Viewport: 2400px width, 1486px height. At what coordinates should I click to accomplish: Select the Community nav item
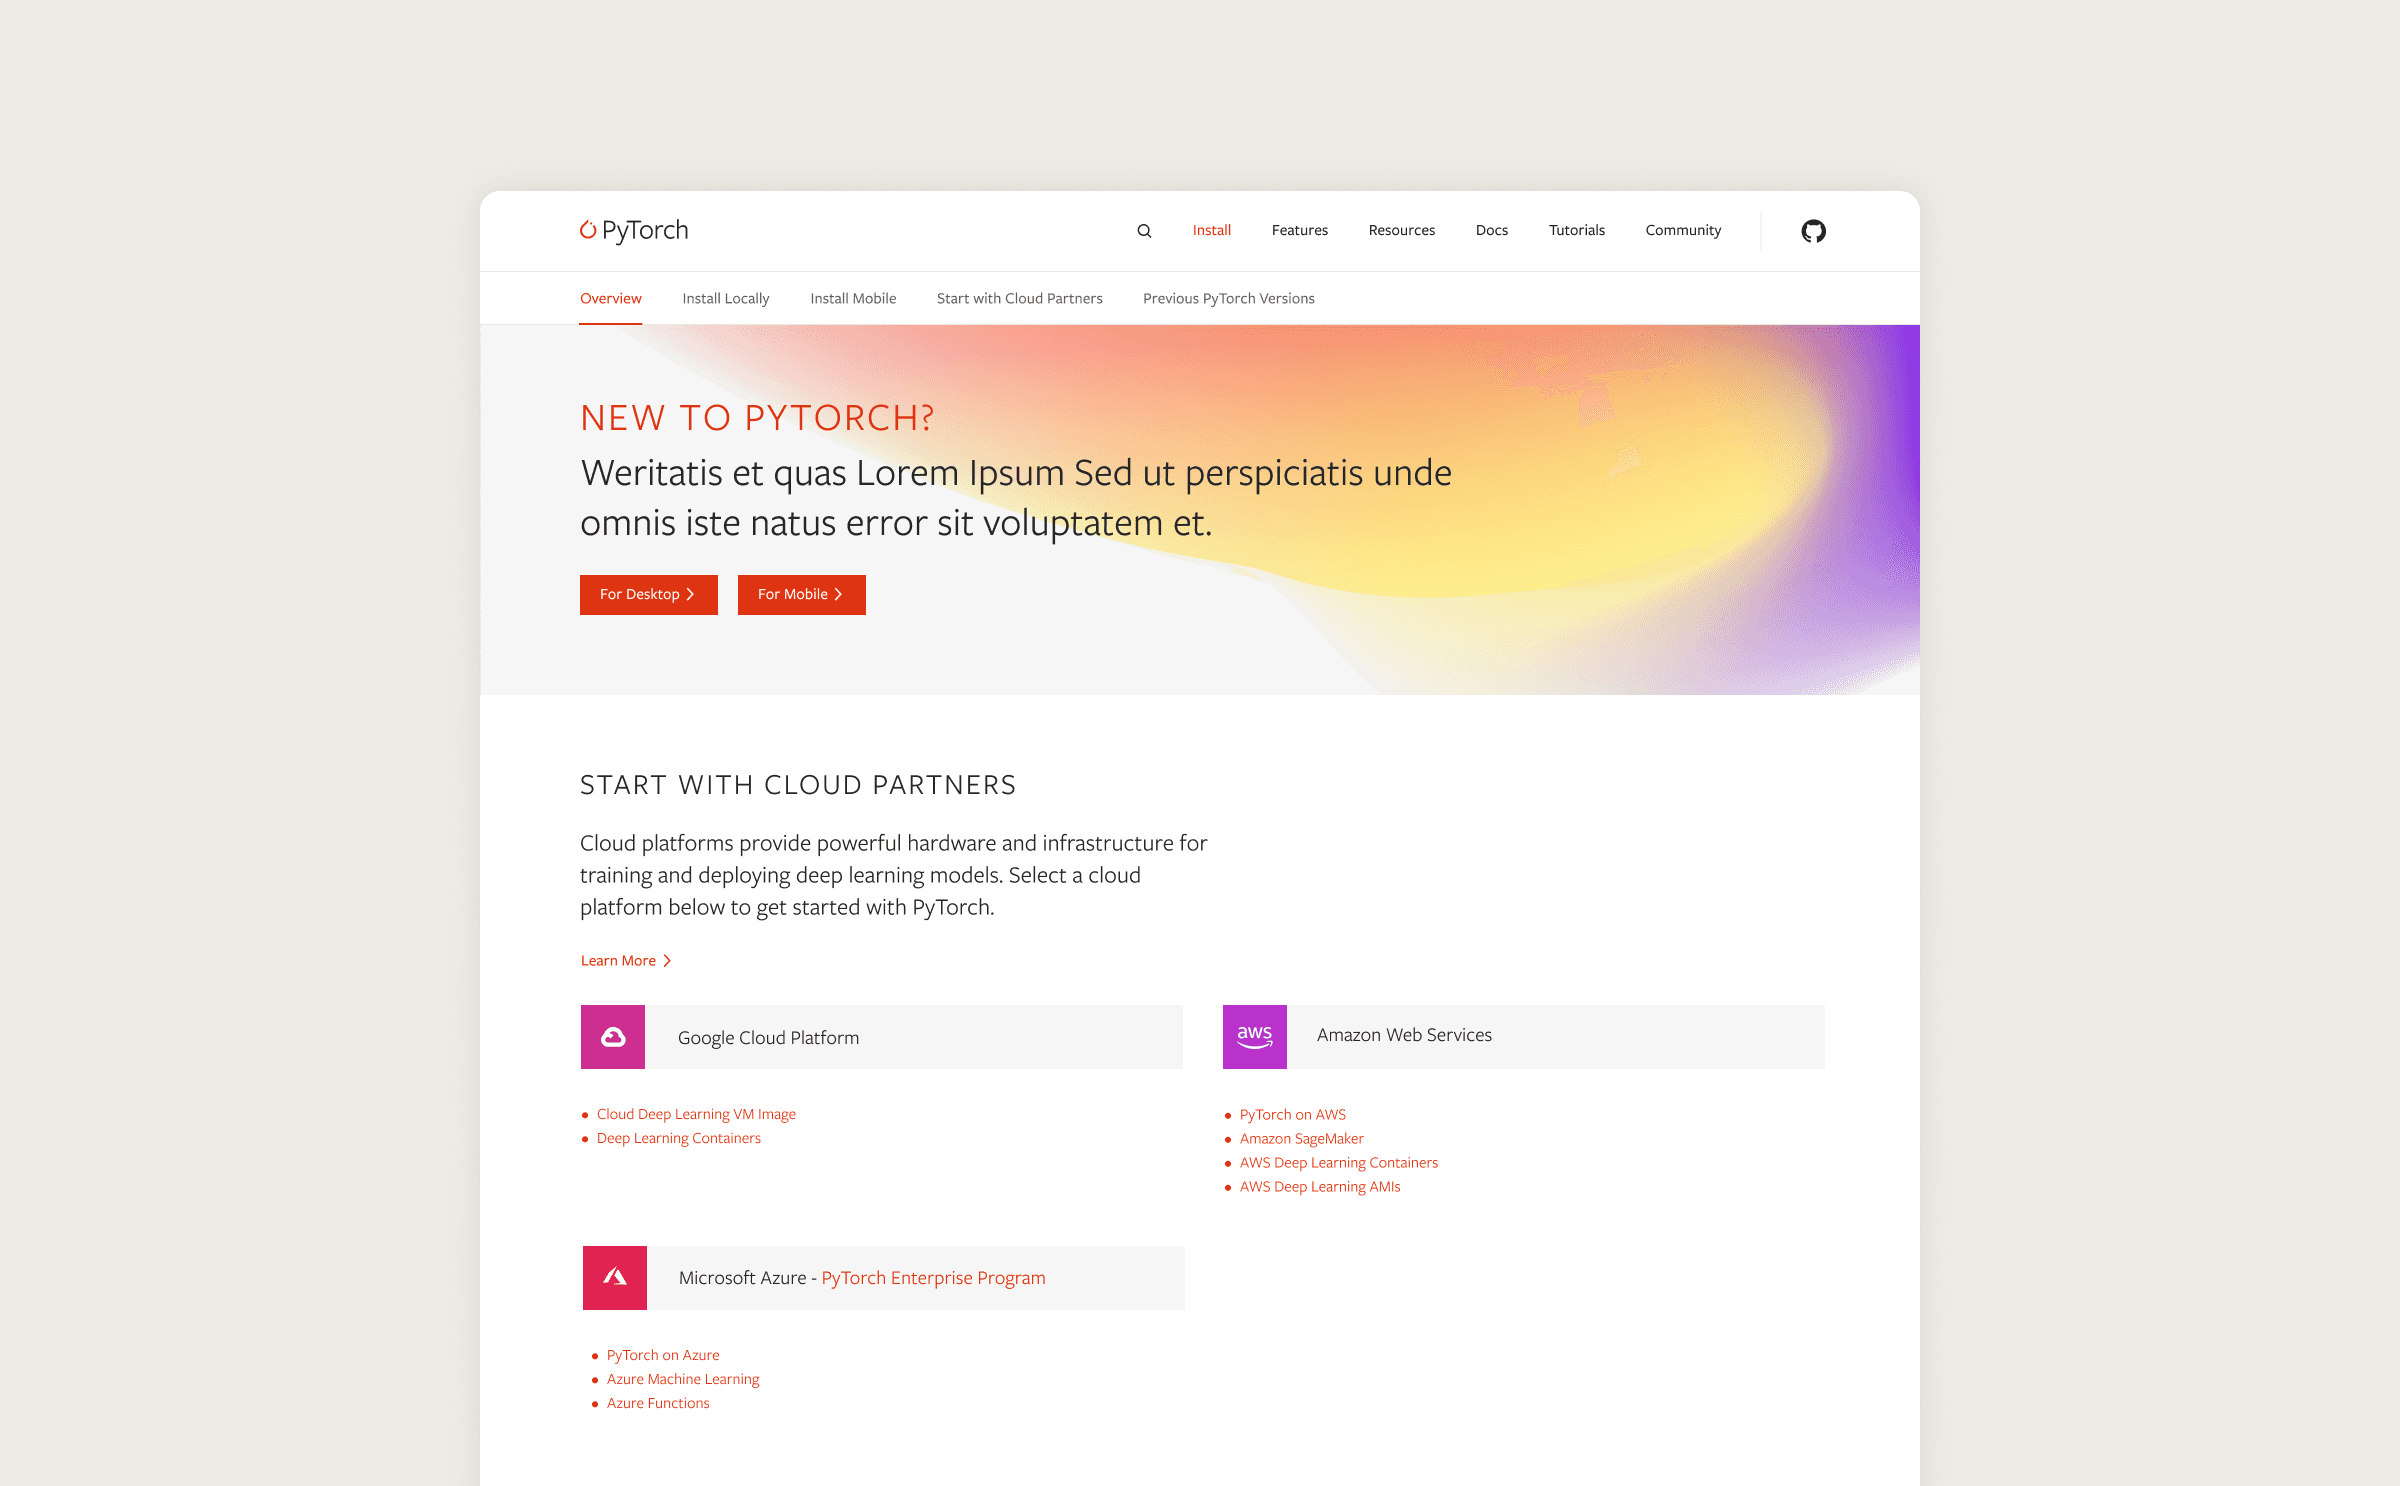coord(1683,230)
